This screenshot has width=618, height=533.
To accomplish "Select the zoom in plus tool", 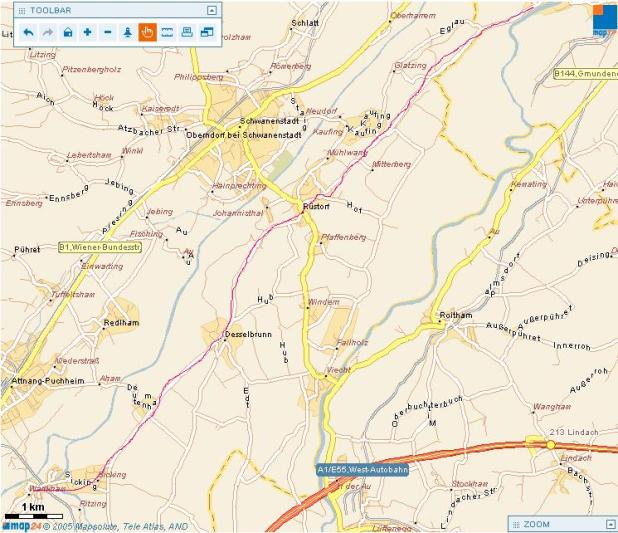I will [88, 32].
